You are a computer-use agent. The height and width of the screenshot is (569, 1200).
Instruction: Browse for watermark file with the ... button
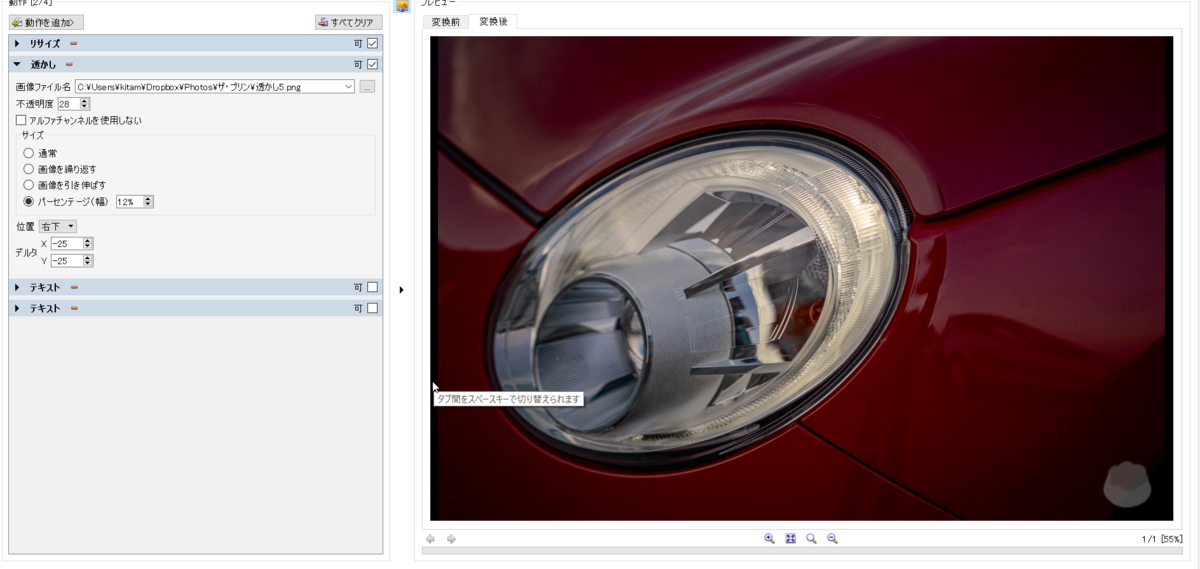[x=367, y=87]
